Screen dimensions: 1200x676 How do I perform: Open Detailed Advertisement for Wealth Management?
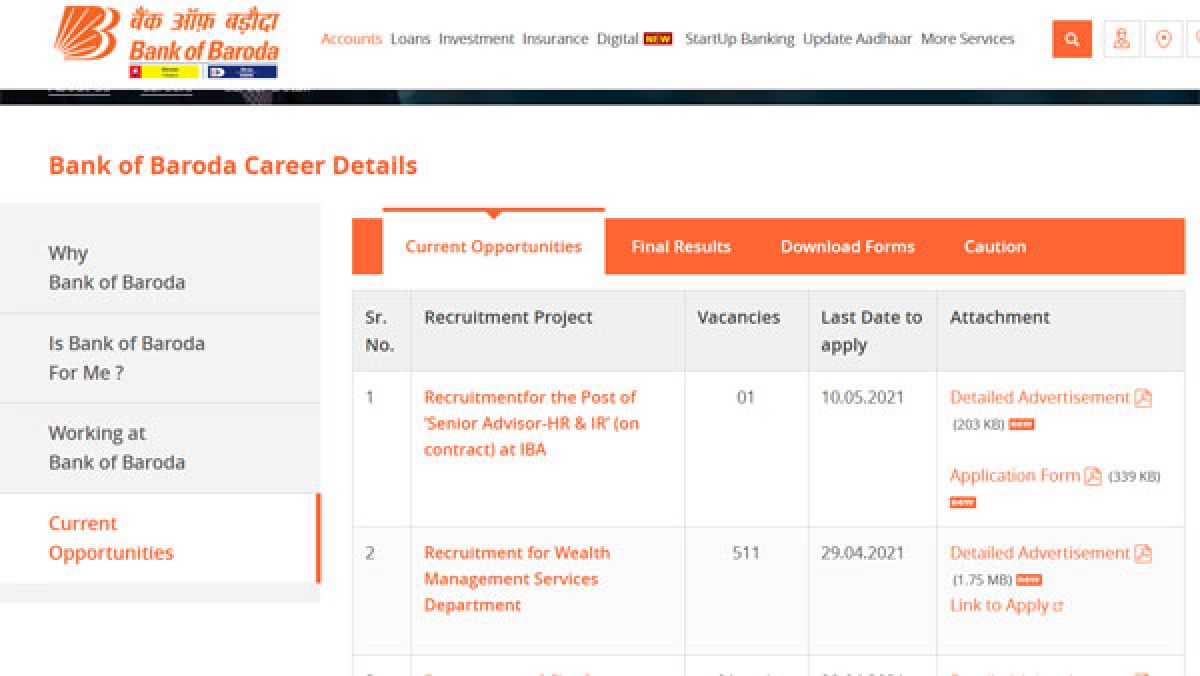pyautogui.click(x=1039, y=553)
